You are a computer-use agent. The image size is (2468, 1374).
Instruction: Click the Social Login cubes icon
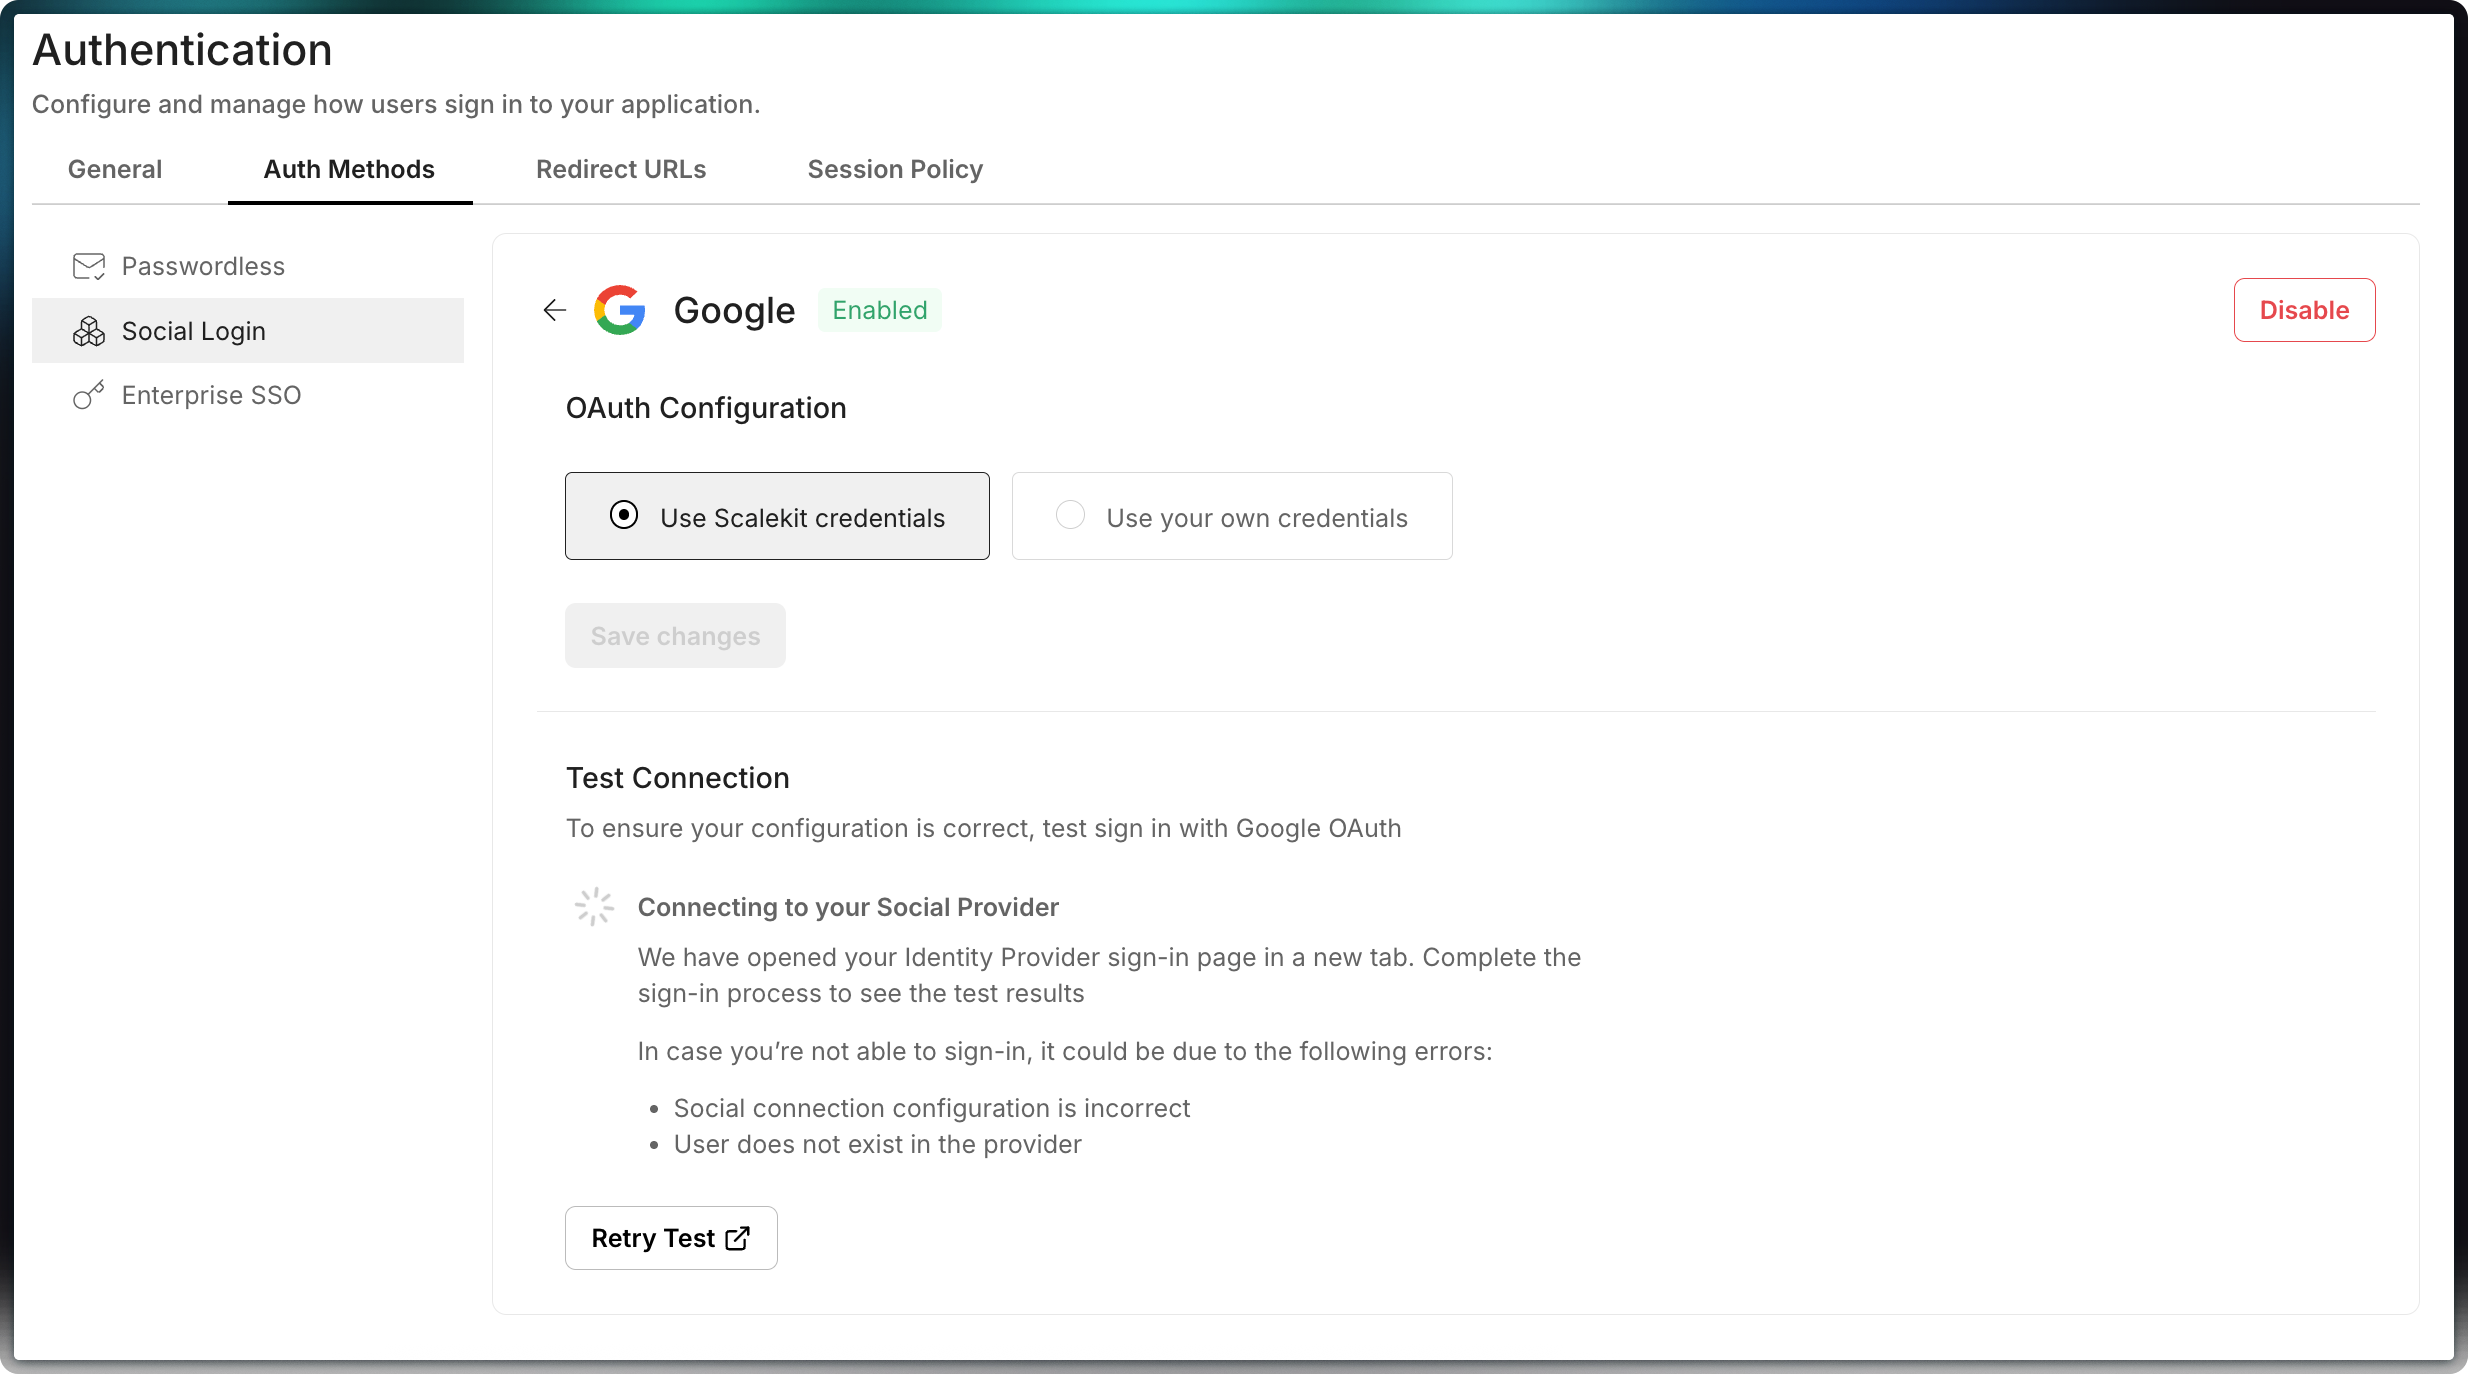pos(88,331)
